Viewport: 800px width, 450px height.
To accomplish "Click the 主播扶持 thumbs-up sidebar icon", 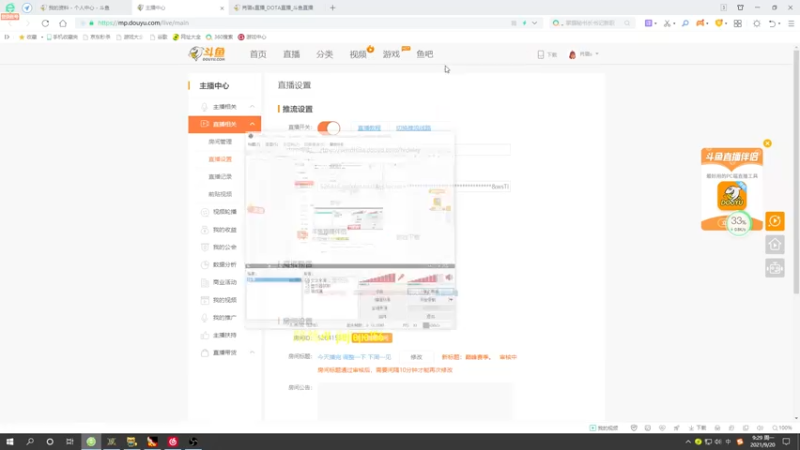I will pyautogui.click(x=205, y=335).
